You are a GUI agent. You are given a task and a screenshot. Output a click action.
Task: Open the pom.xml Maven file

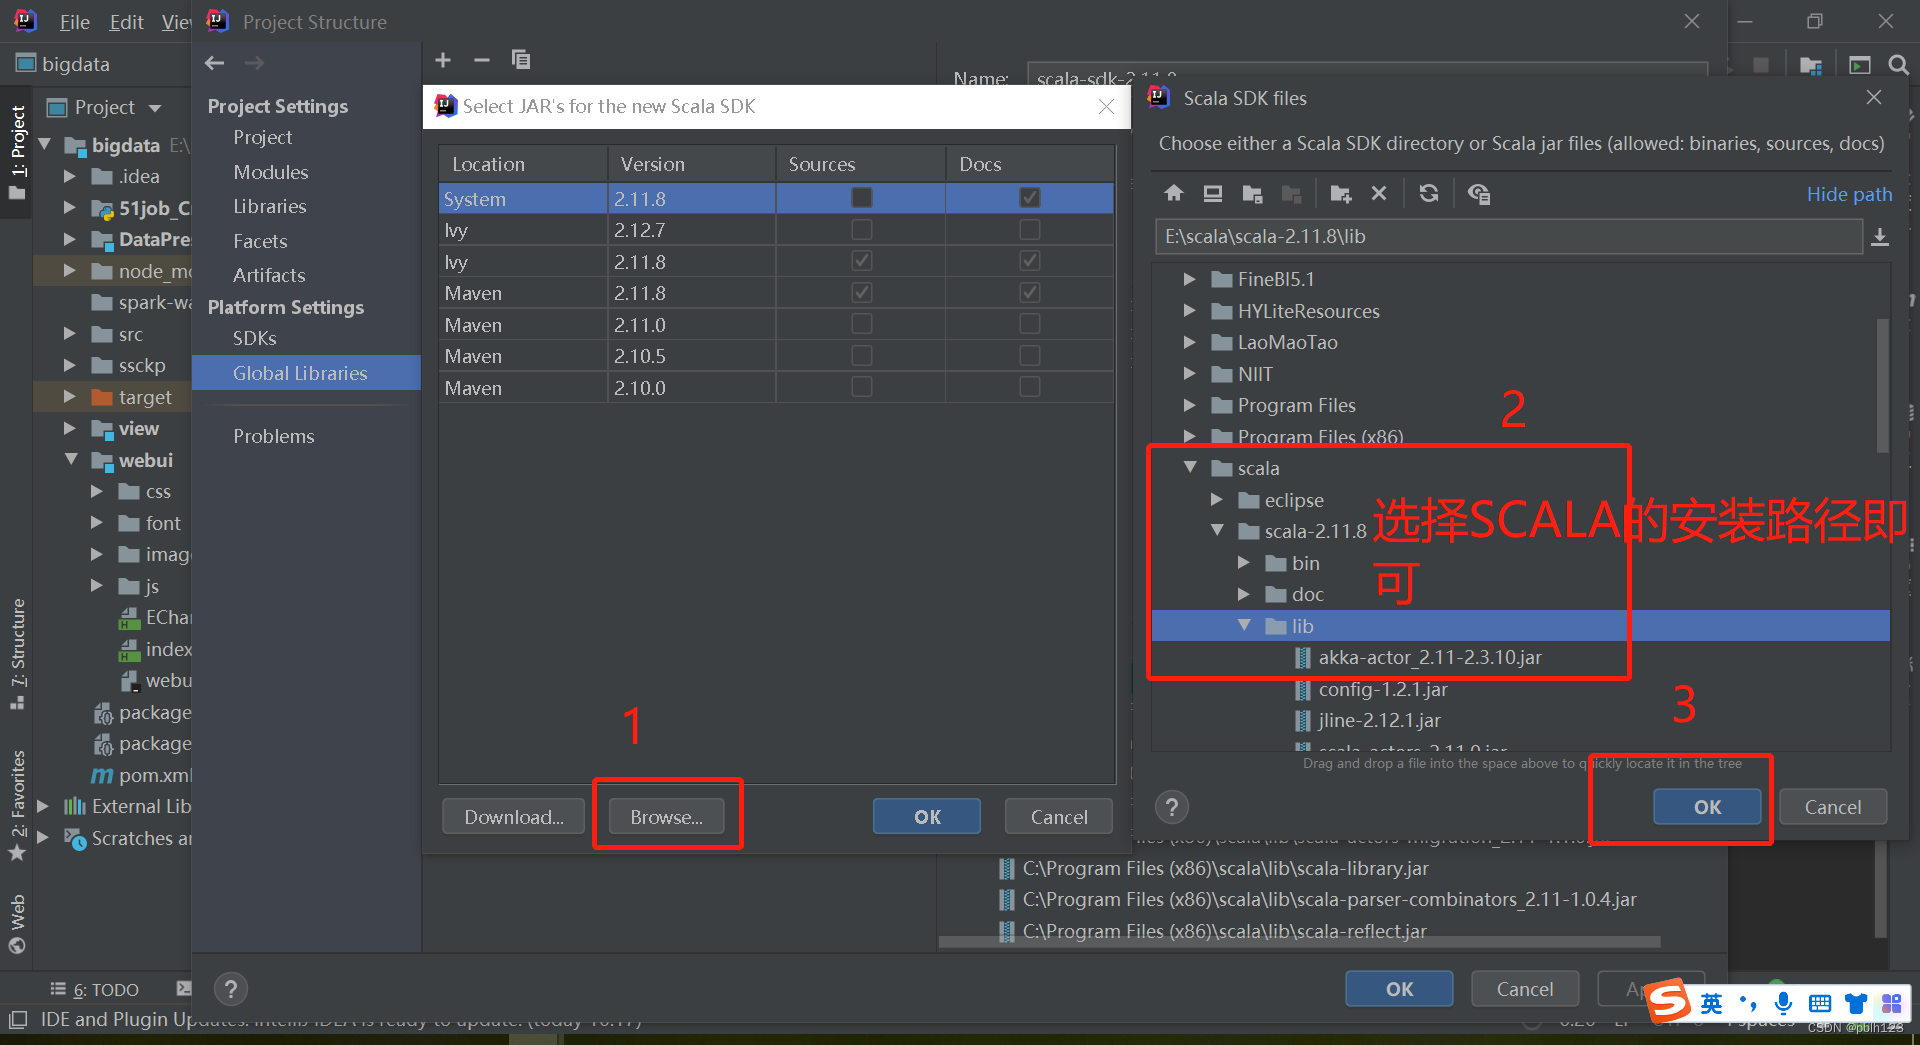141,775
